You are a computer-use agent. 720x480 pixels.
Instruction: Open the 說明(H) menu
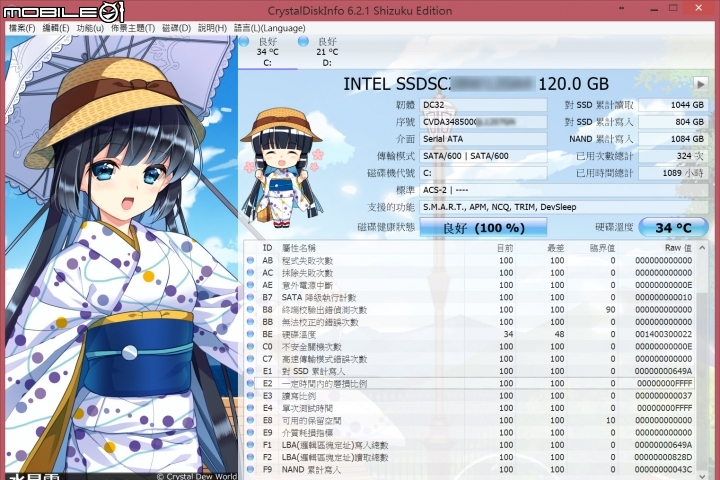[x=212, y=28]
